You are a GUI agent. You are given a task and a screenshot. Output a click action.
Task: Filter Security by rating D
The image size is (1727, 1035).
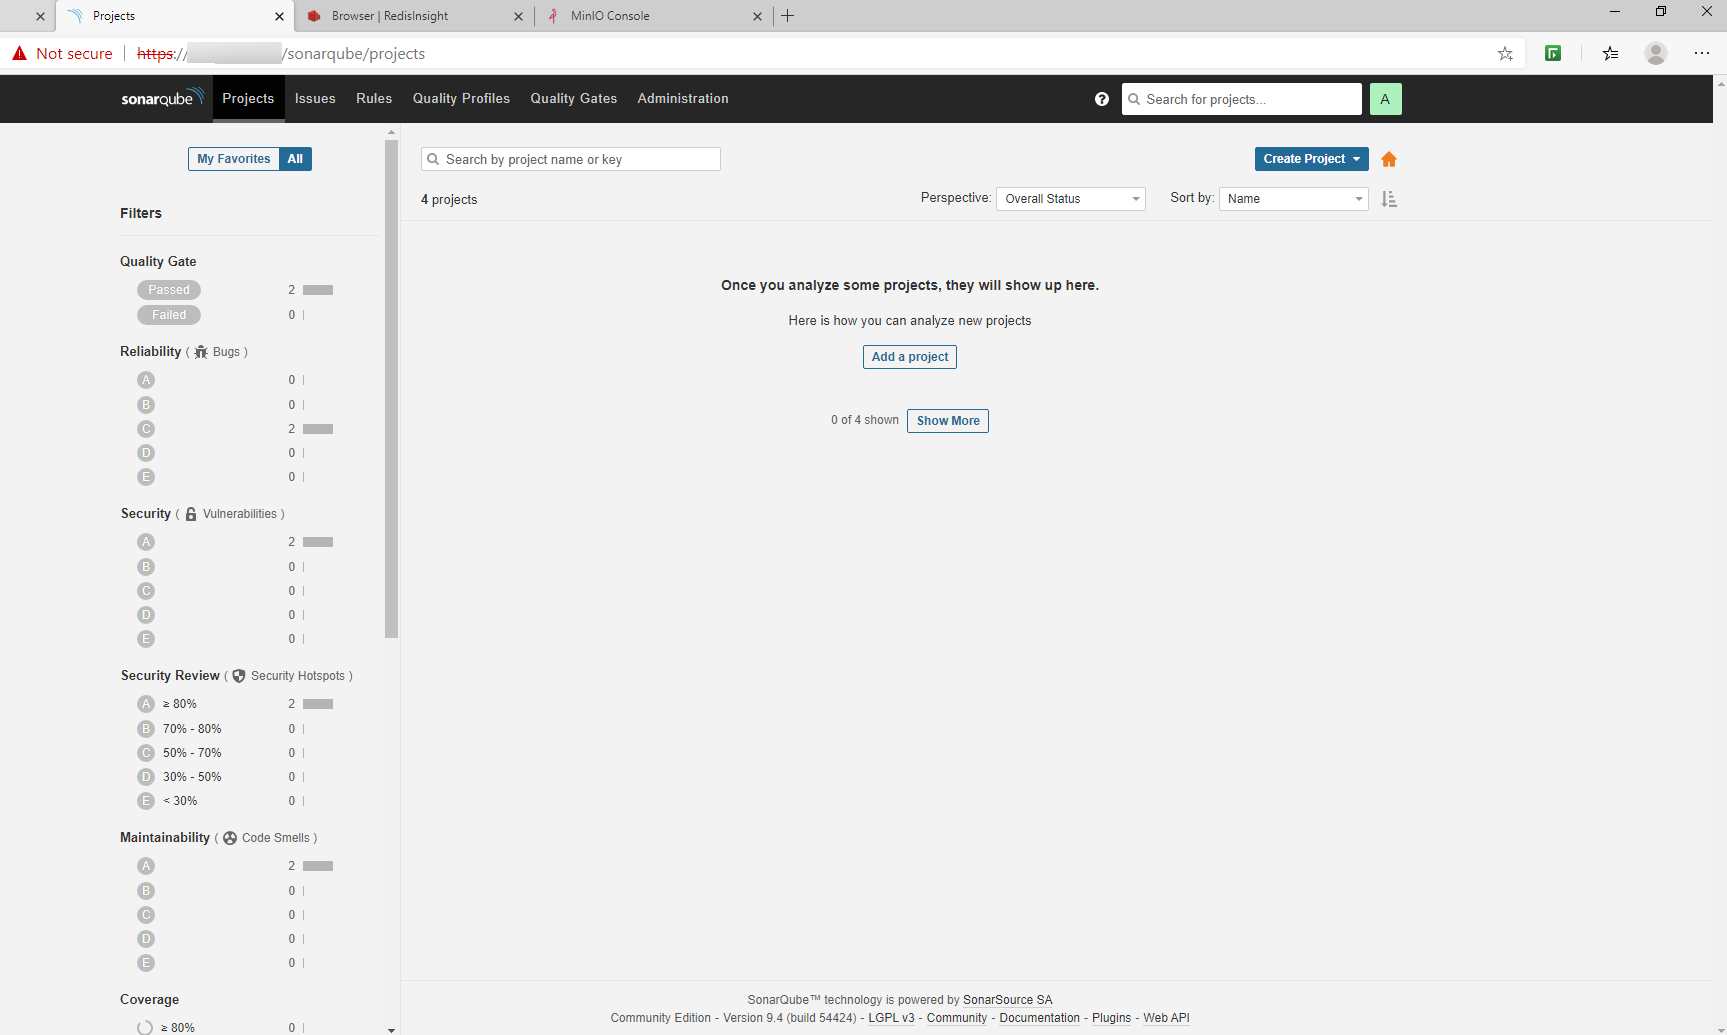click(146, 615)
